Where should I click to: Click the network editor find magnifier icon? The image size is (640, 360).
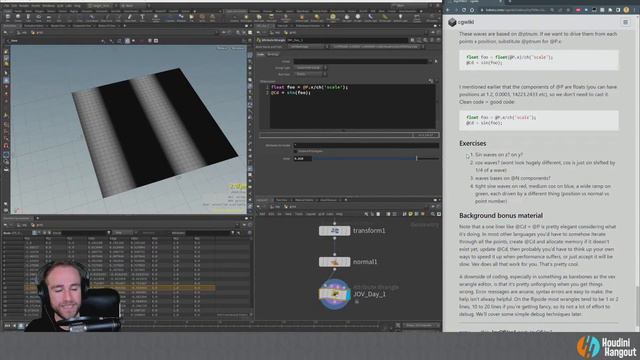click(433, 214)
